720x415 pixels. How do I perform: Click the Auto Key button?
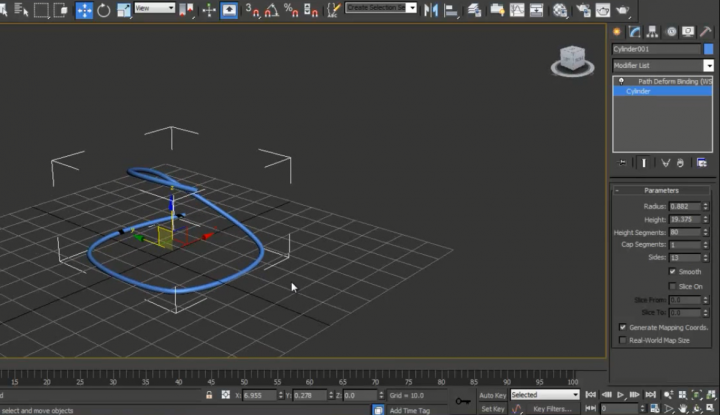click(x=492, y=395)
